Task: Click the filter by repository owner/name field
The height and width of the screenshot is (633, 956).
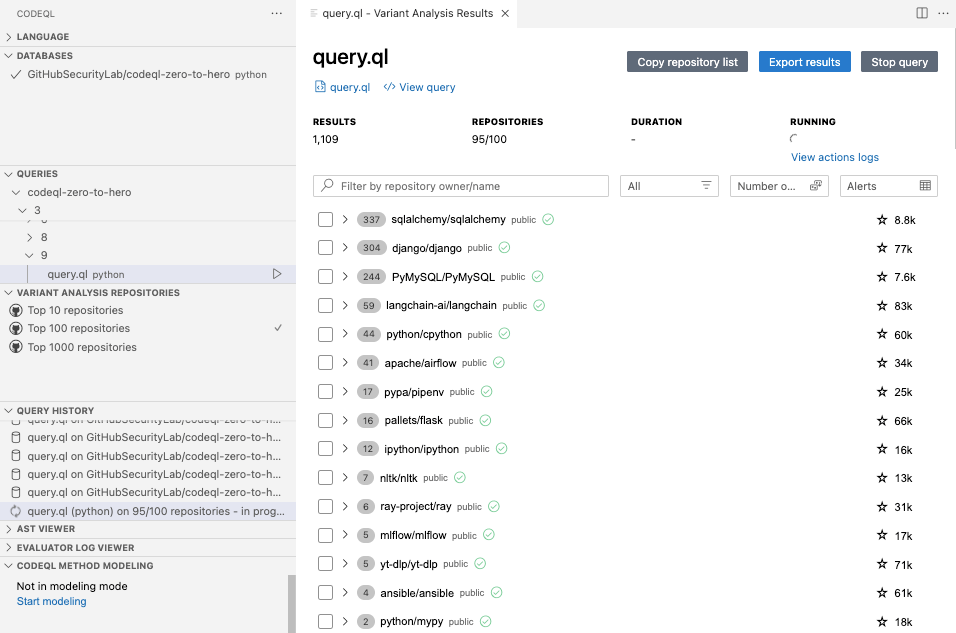Action: tap(460, 186)
